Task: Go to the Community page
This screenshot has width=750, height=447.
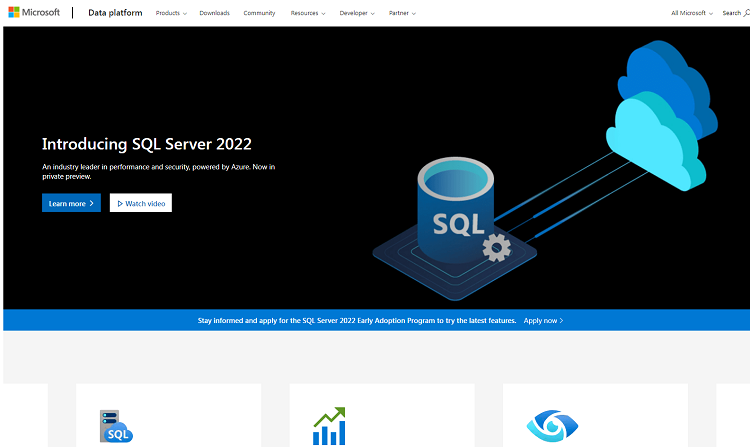Action: [259, 13]
